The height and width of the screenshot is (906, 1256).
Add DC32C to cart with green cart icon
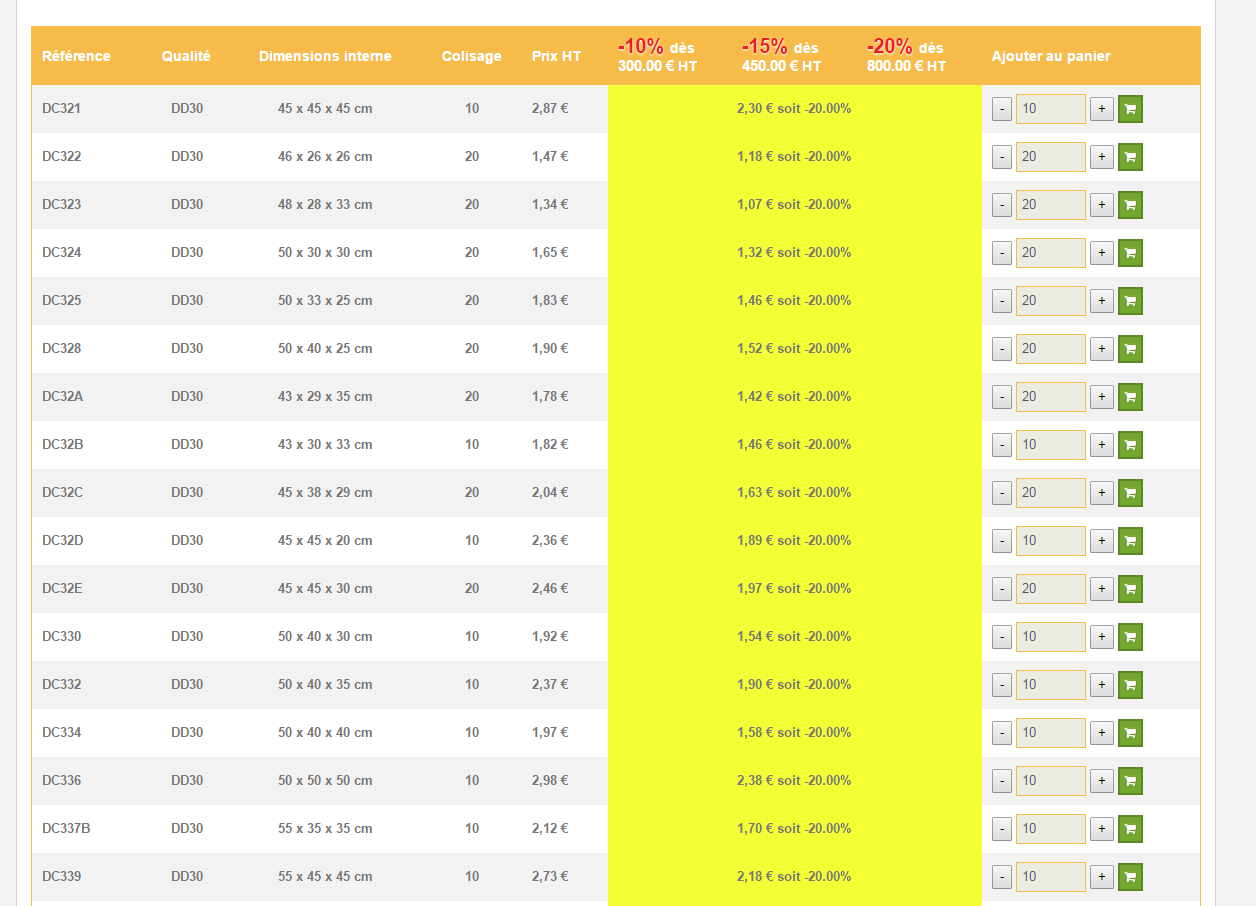click(x=1130, y=493)
